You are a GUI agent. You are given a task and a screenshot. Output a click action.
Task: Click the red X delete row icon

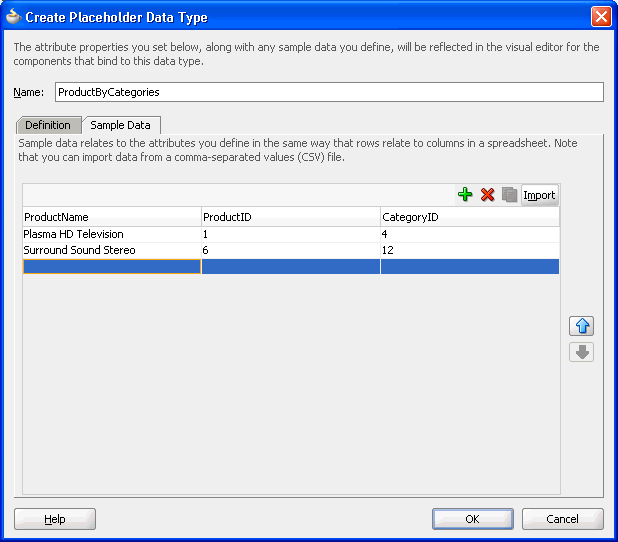488,195
